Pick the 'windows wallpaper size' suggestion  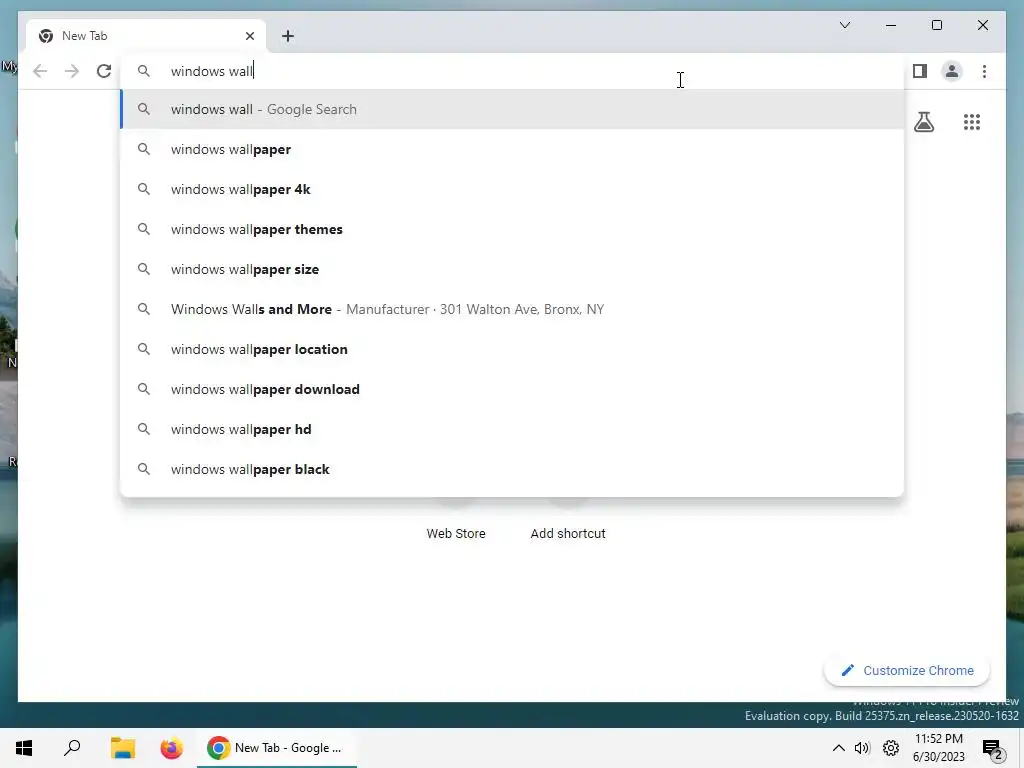[x=512, y=269]
